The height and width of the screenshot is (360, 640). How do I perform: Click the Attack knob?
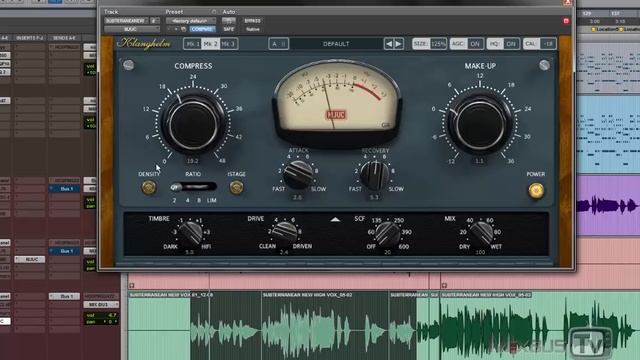(298, 175)
